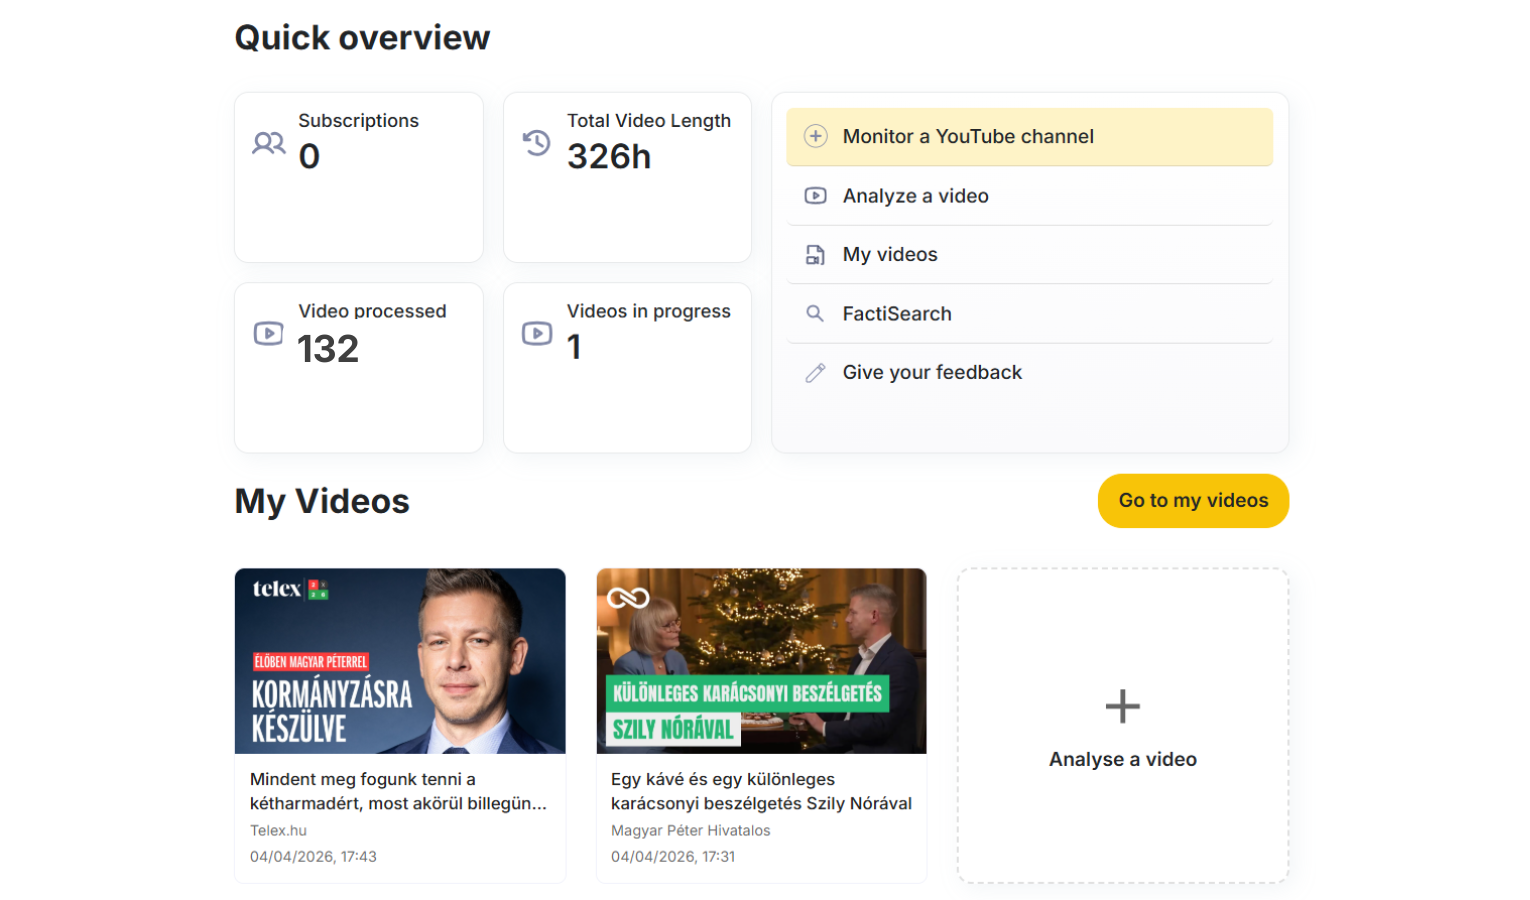Click the 'Videos in progress' label
1530x900 pixels.
click(x=649, y=311)
